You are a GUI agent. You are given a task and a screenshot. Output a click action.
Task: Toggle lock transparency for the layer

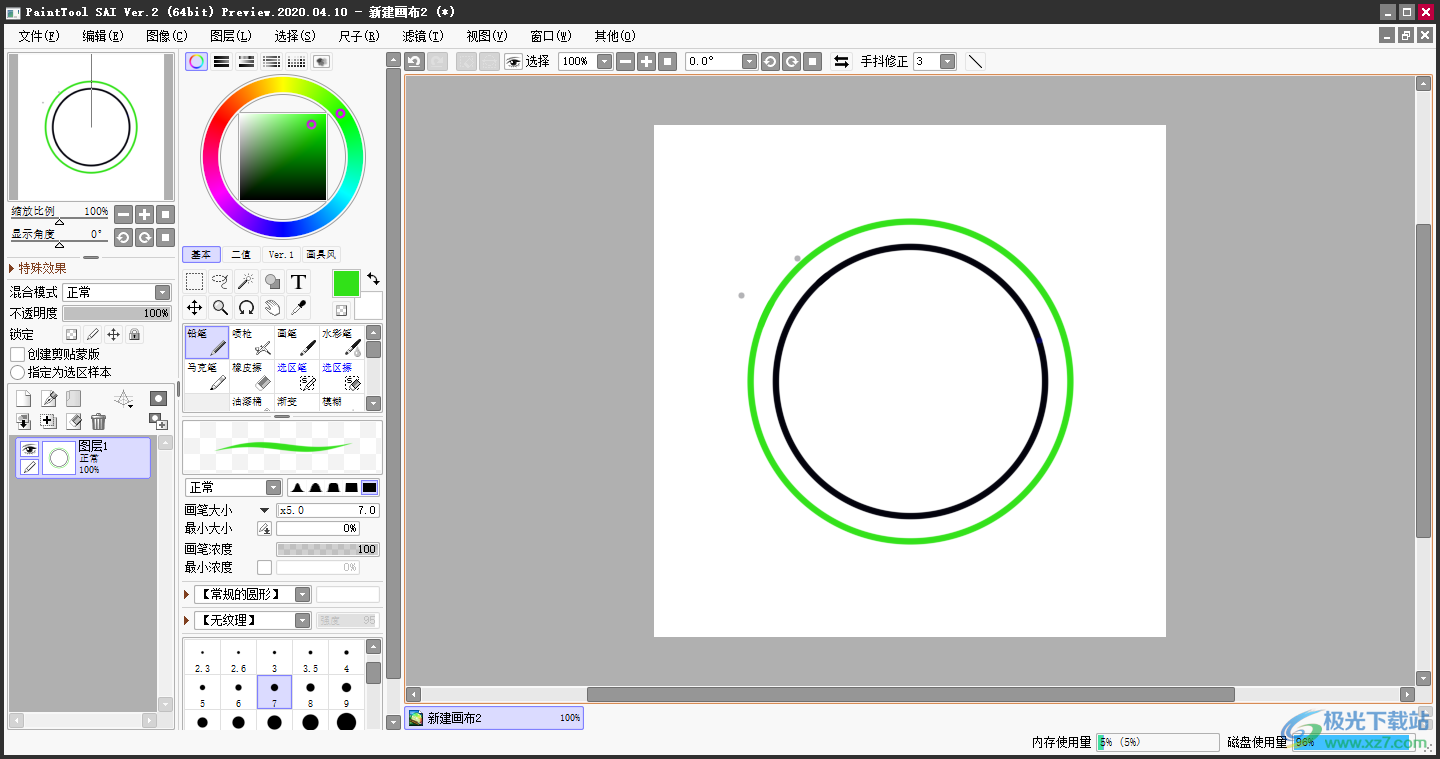coord(71,334)
